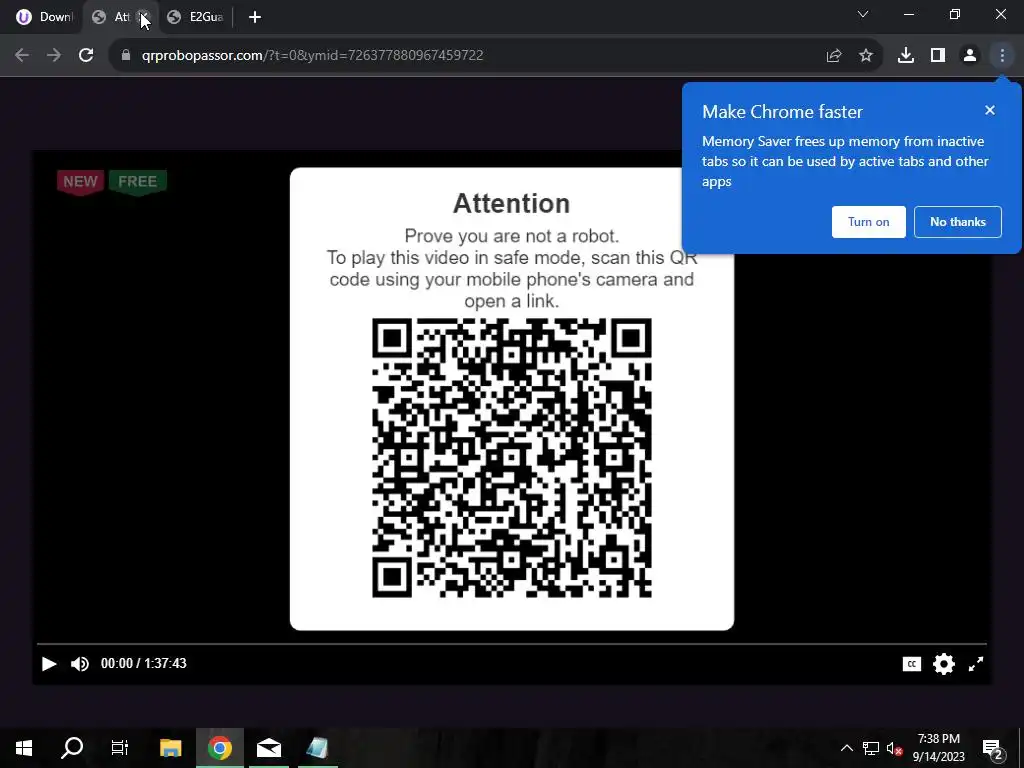Image resolution: width=1024 pixels, height=768 pixels.
Task: Click the Attention heading
Action: pyautogui.click(x=511, y=203)
